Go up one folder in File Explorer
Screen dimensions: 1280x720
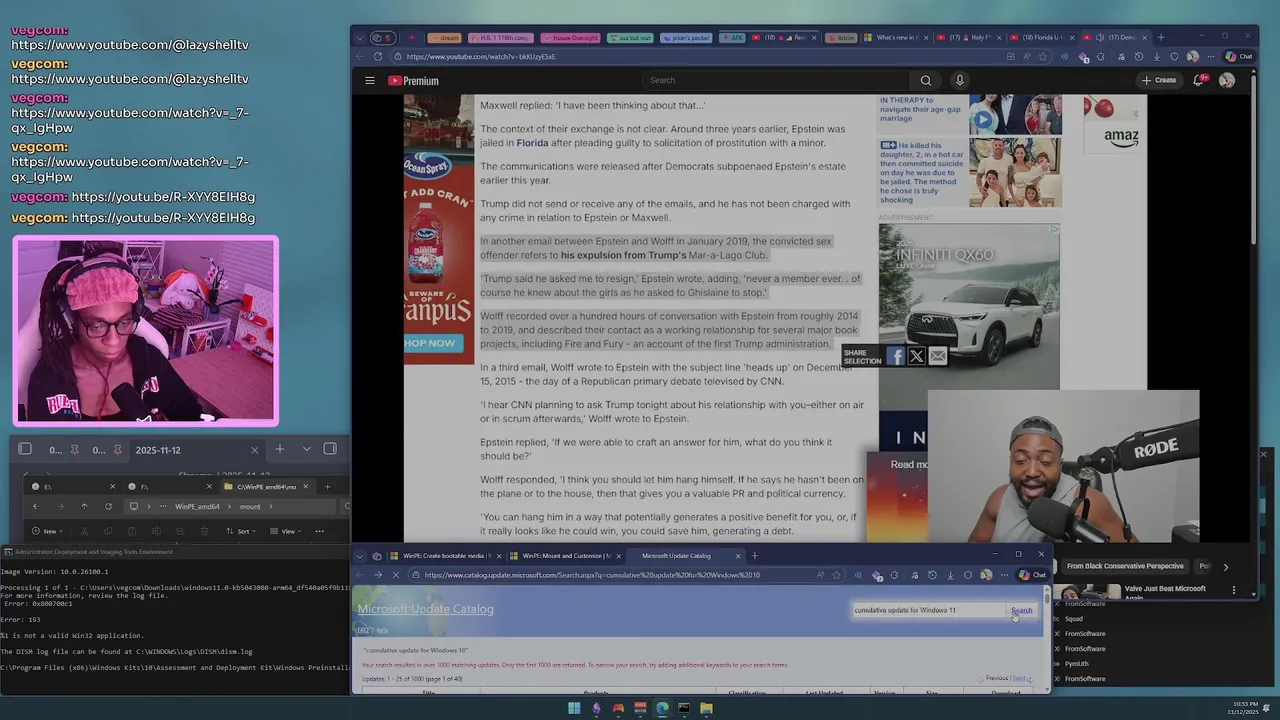tap(84, 506)
